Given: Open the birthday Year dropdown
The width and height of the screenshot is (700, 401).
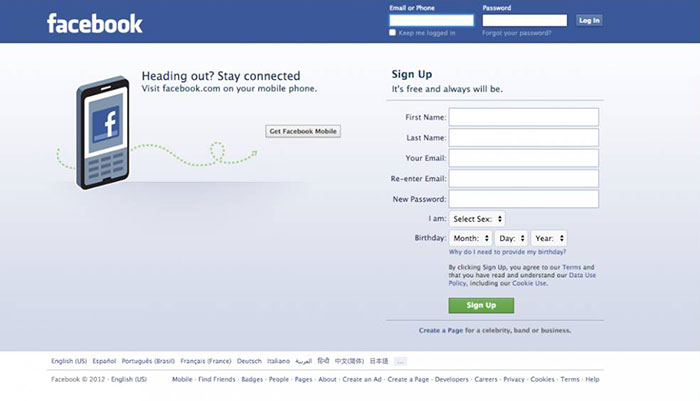Looking at the screenshot, I should coord(549,238).
